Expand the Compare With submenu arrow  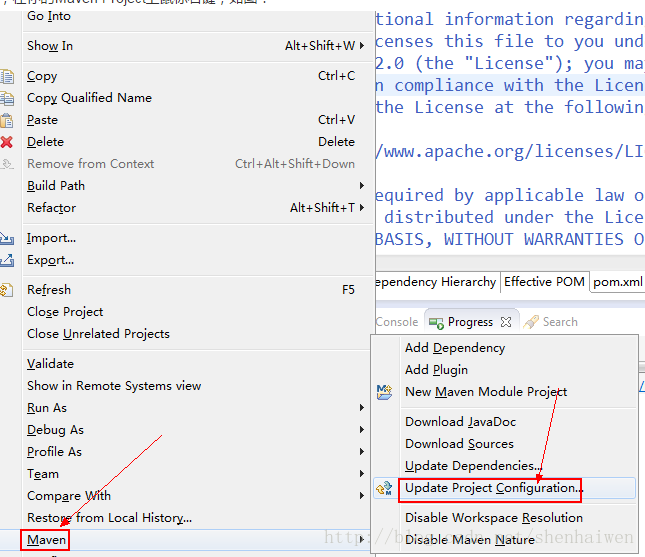[362, 496]
